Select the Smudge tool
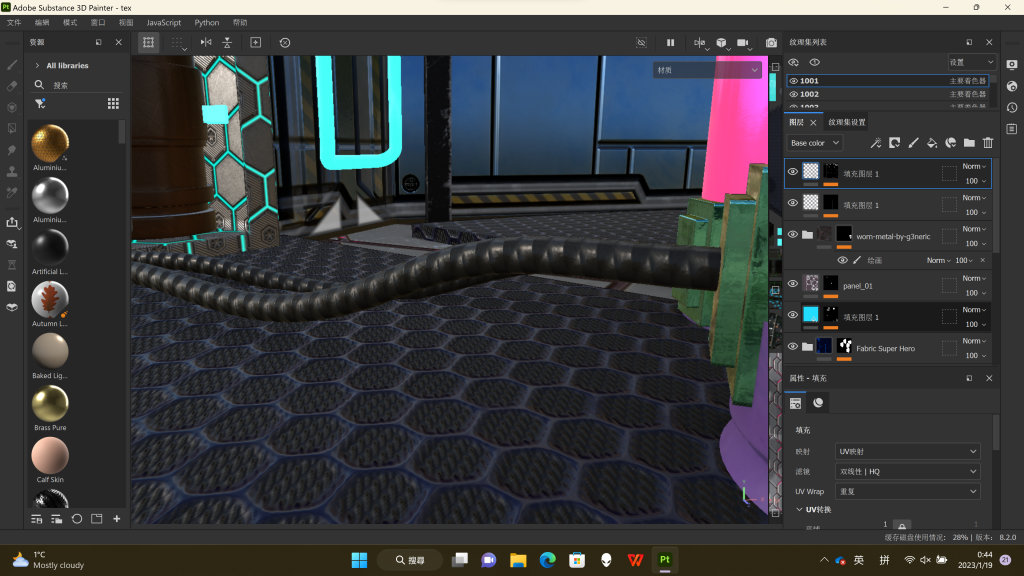 coord(12,150)
